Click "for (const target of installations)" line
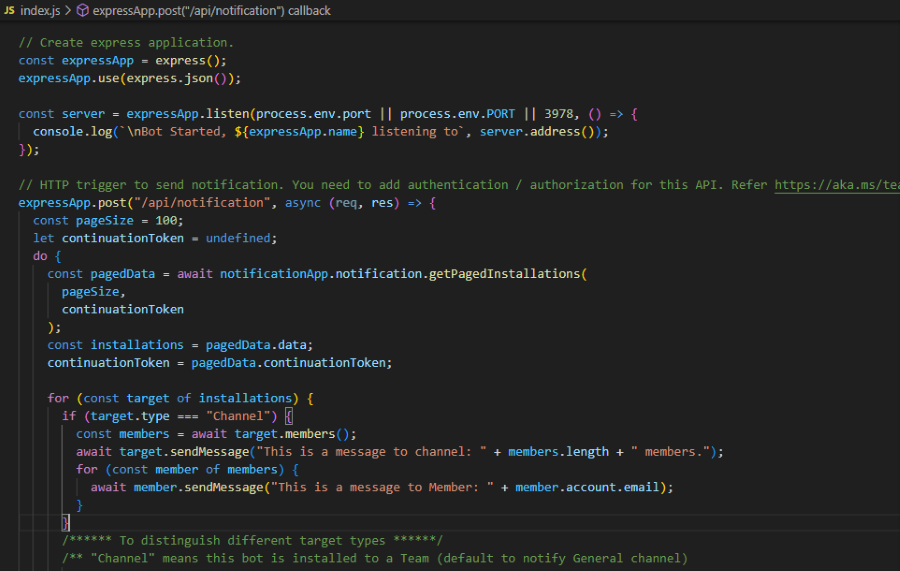The image size is (900, 571). [x=180, y=398]
